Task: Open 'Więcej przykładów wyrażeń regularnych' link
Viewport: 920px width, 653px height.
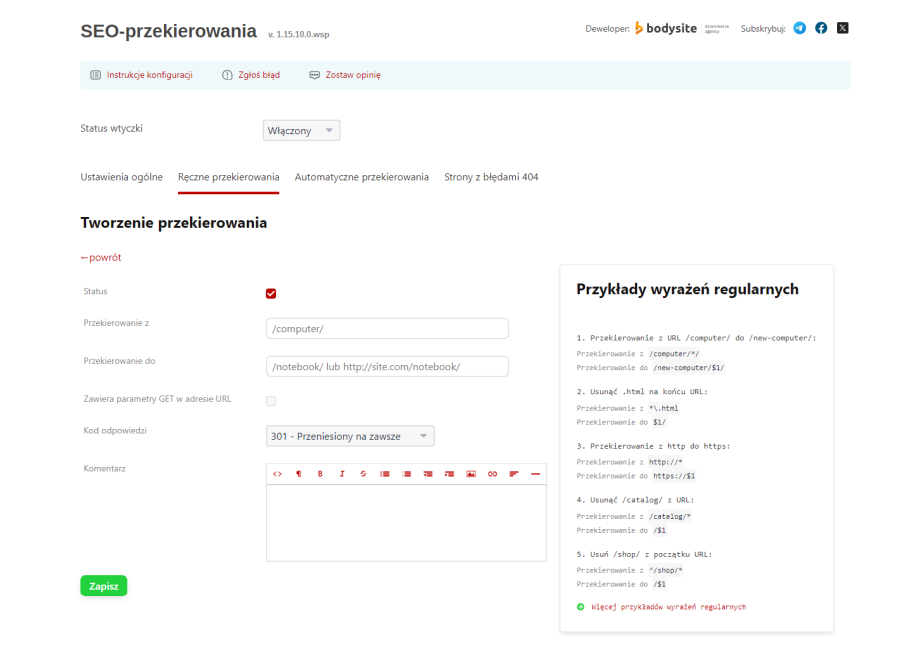Action: tap(668, 607)
